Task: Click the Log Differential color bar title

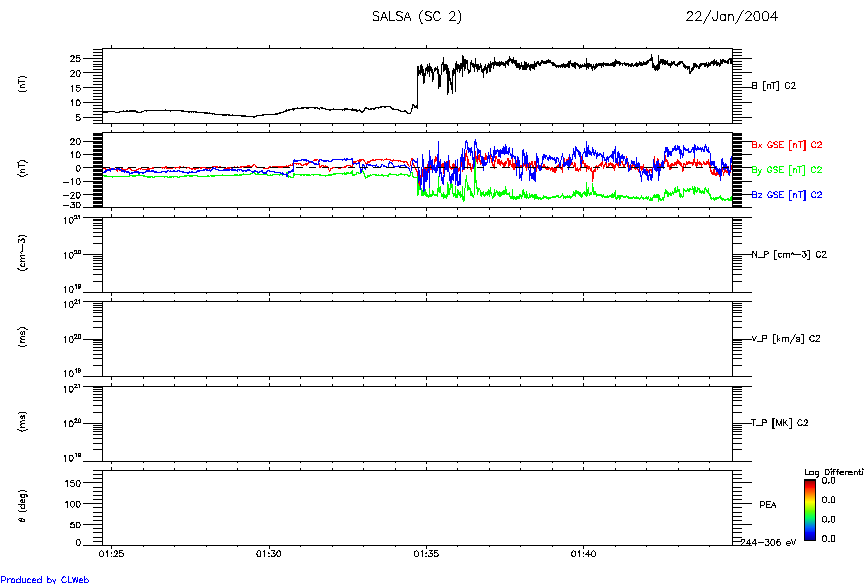Action: coord(834,472)
